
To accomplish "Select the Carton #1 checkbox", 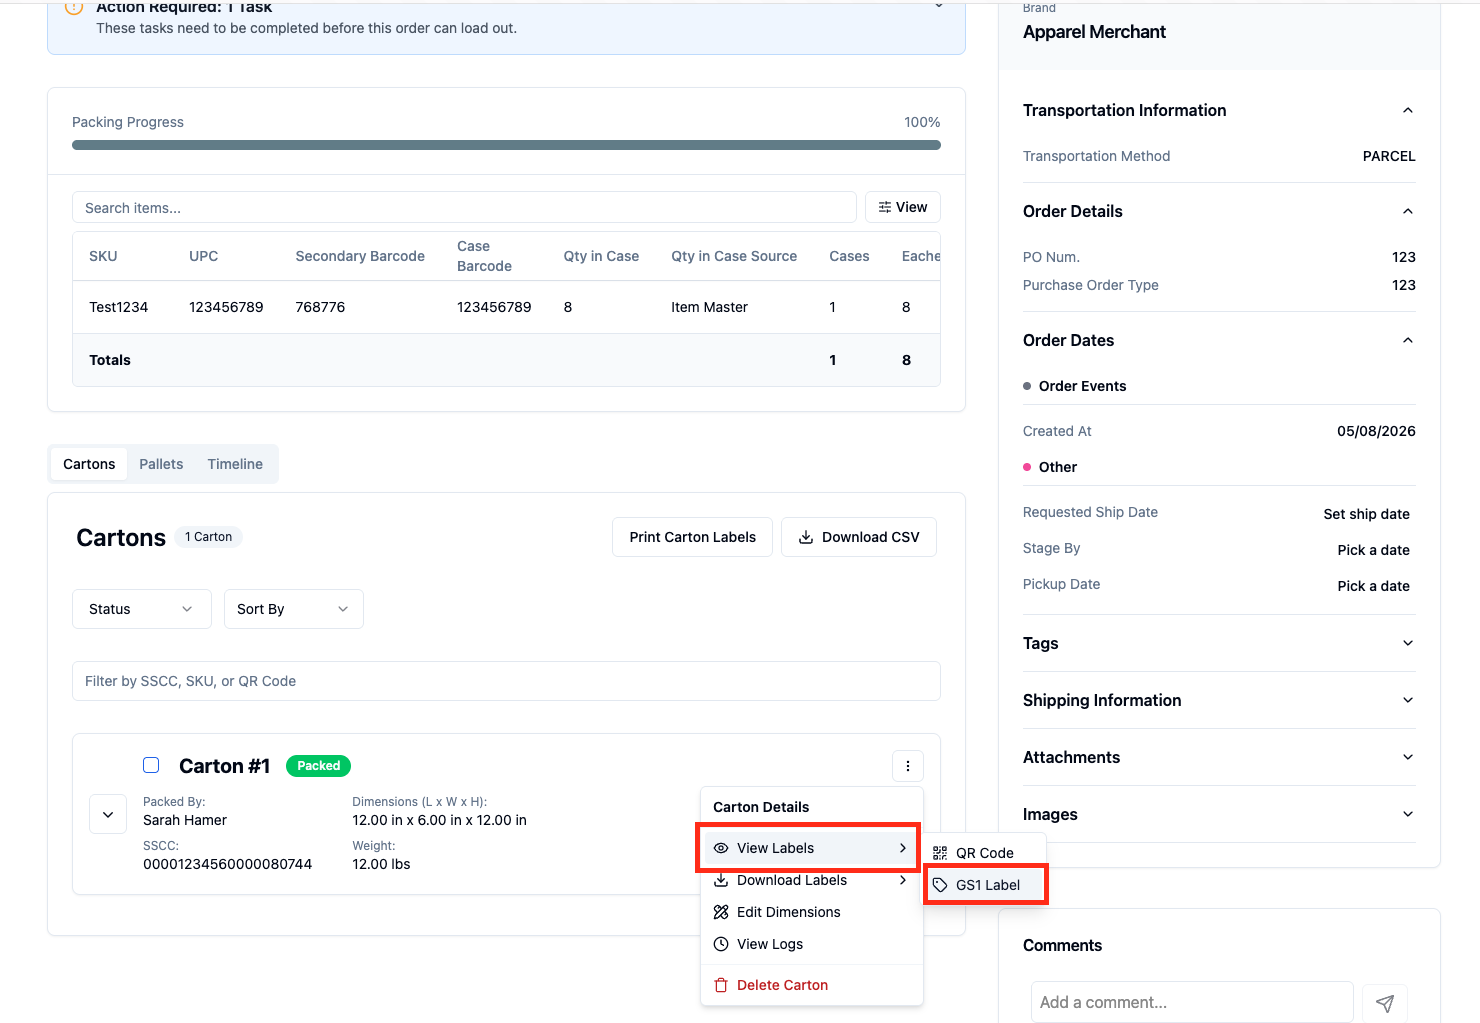I will [151, 765].
